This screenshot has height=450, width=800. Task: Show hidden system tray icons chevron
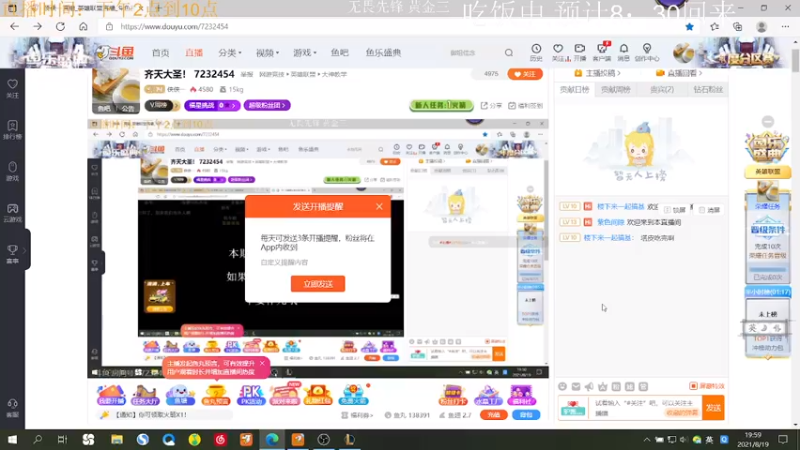(646, 439)
